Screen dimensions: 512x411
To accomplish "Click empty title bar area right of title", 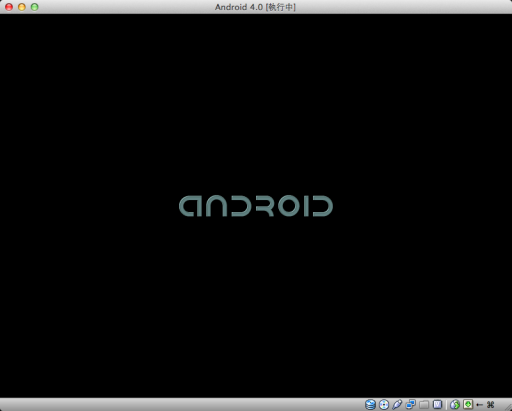I will pos(400,7).
